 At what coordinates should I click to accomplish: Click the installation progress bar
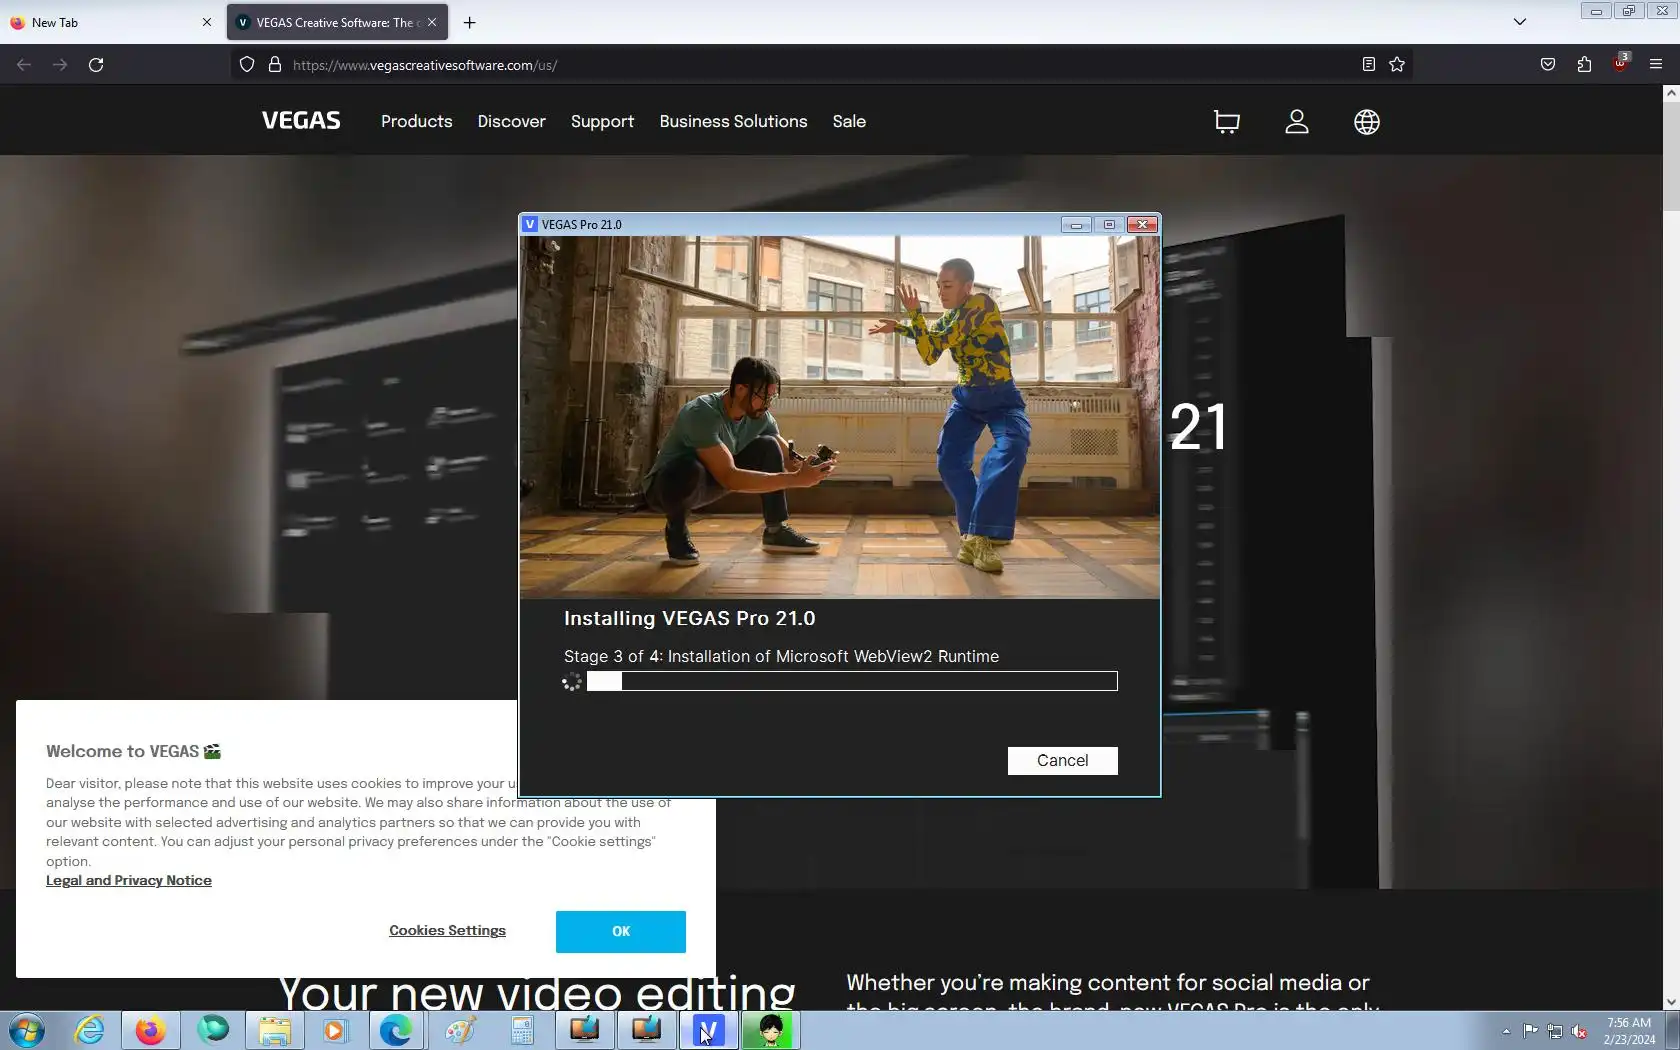point(852,681)
